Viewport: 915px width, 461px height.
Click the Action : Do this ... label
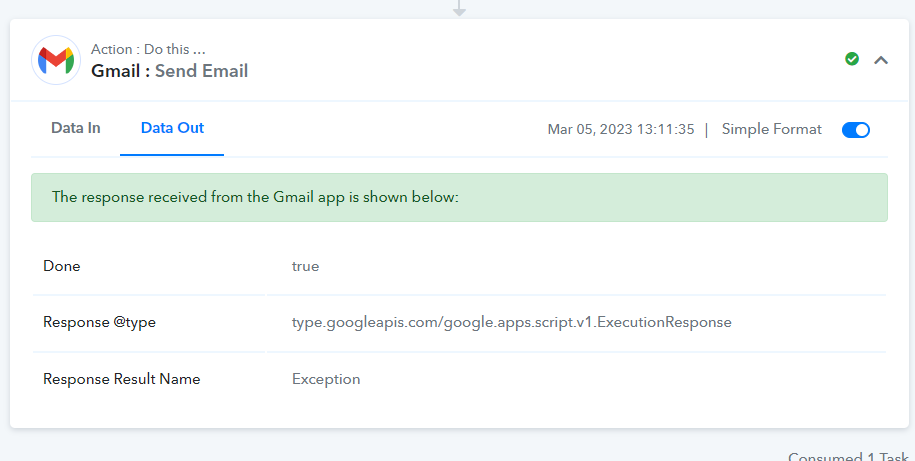[148, 49]
